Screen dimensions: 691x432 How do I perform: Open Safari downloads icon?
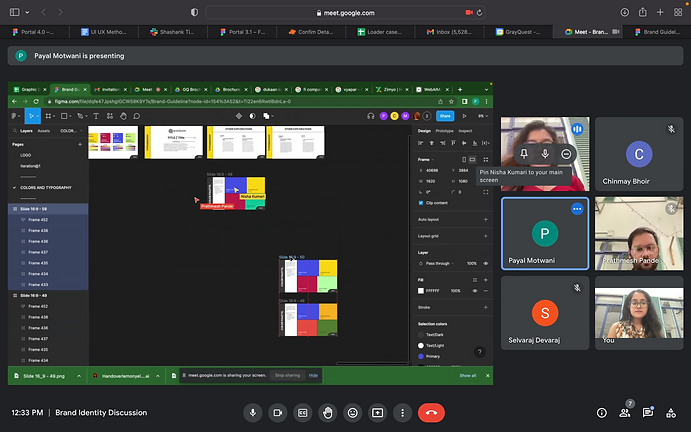click(625, 12)
